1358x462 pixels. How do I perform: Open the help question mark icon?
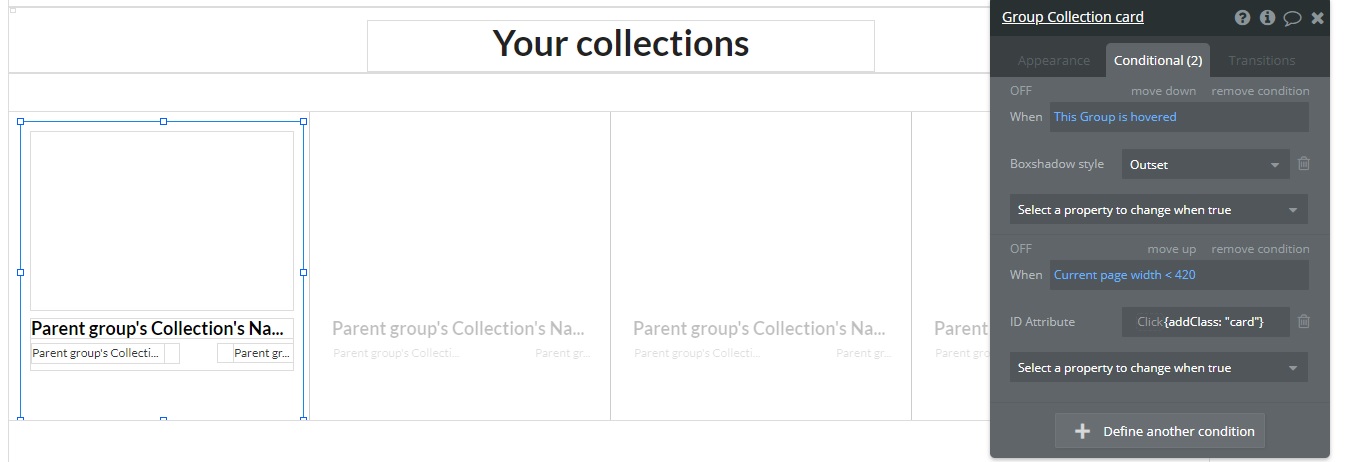(x=1242, y=18)
